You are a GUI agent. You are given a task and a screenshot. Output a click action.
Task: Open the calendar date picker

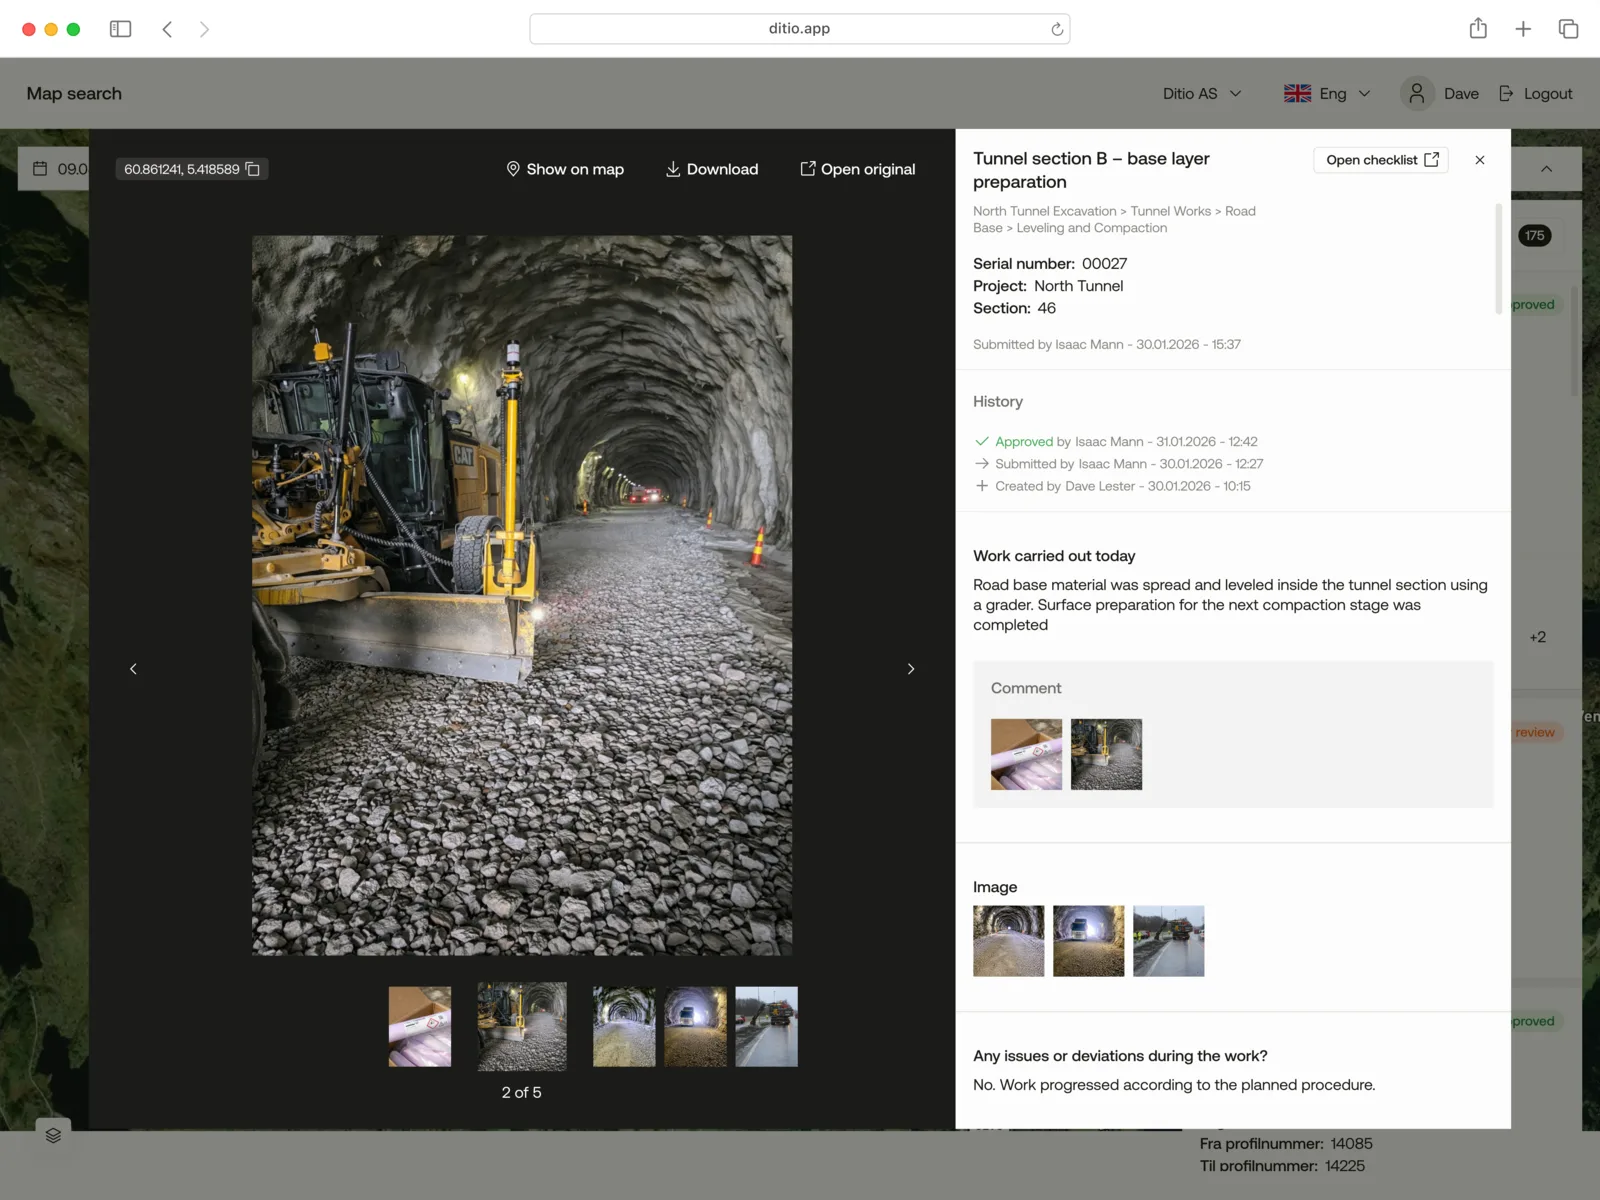pyautogui.click(x=38, y=168)
